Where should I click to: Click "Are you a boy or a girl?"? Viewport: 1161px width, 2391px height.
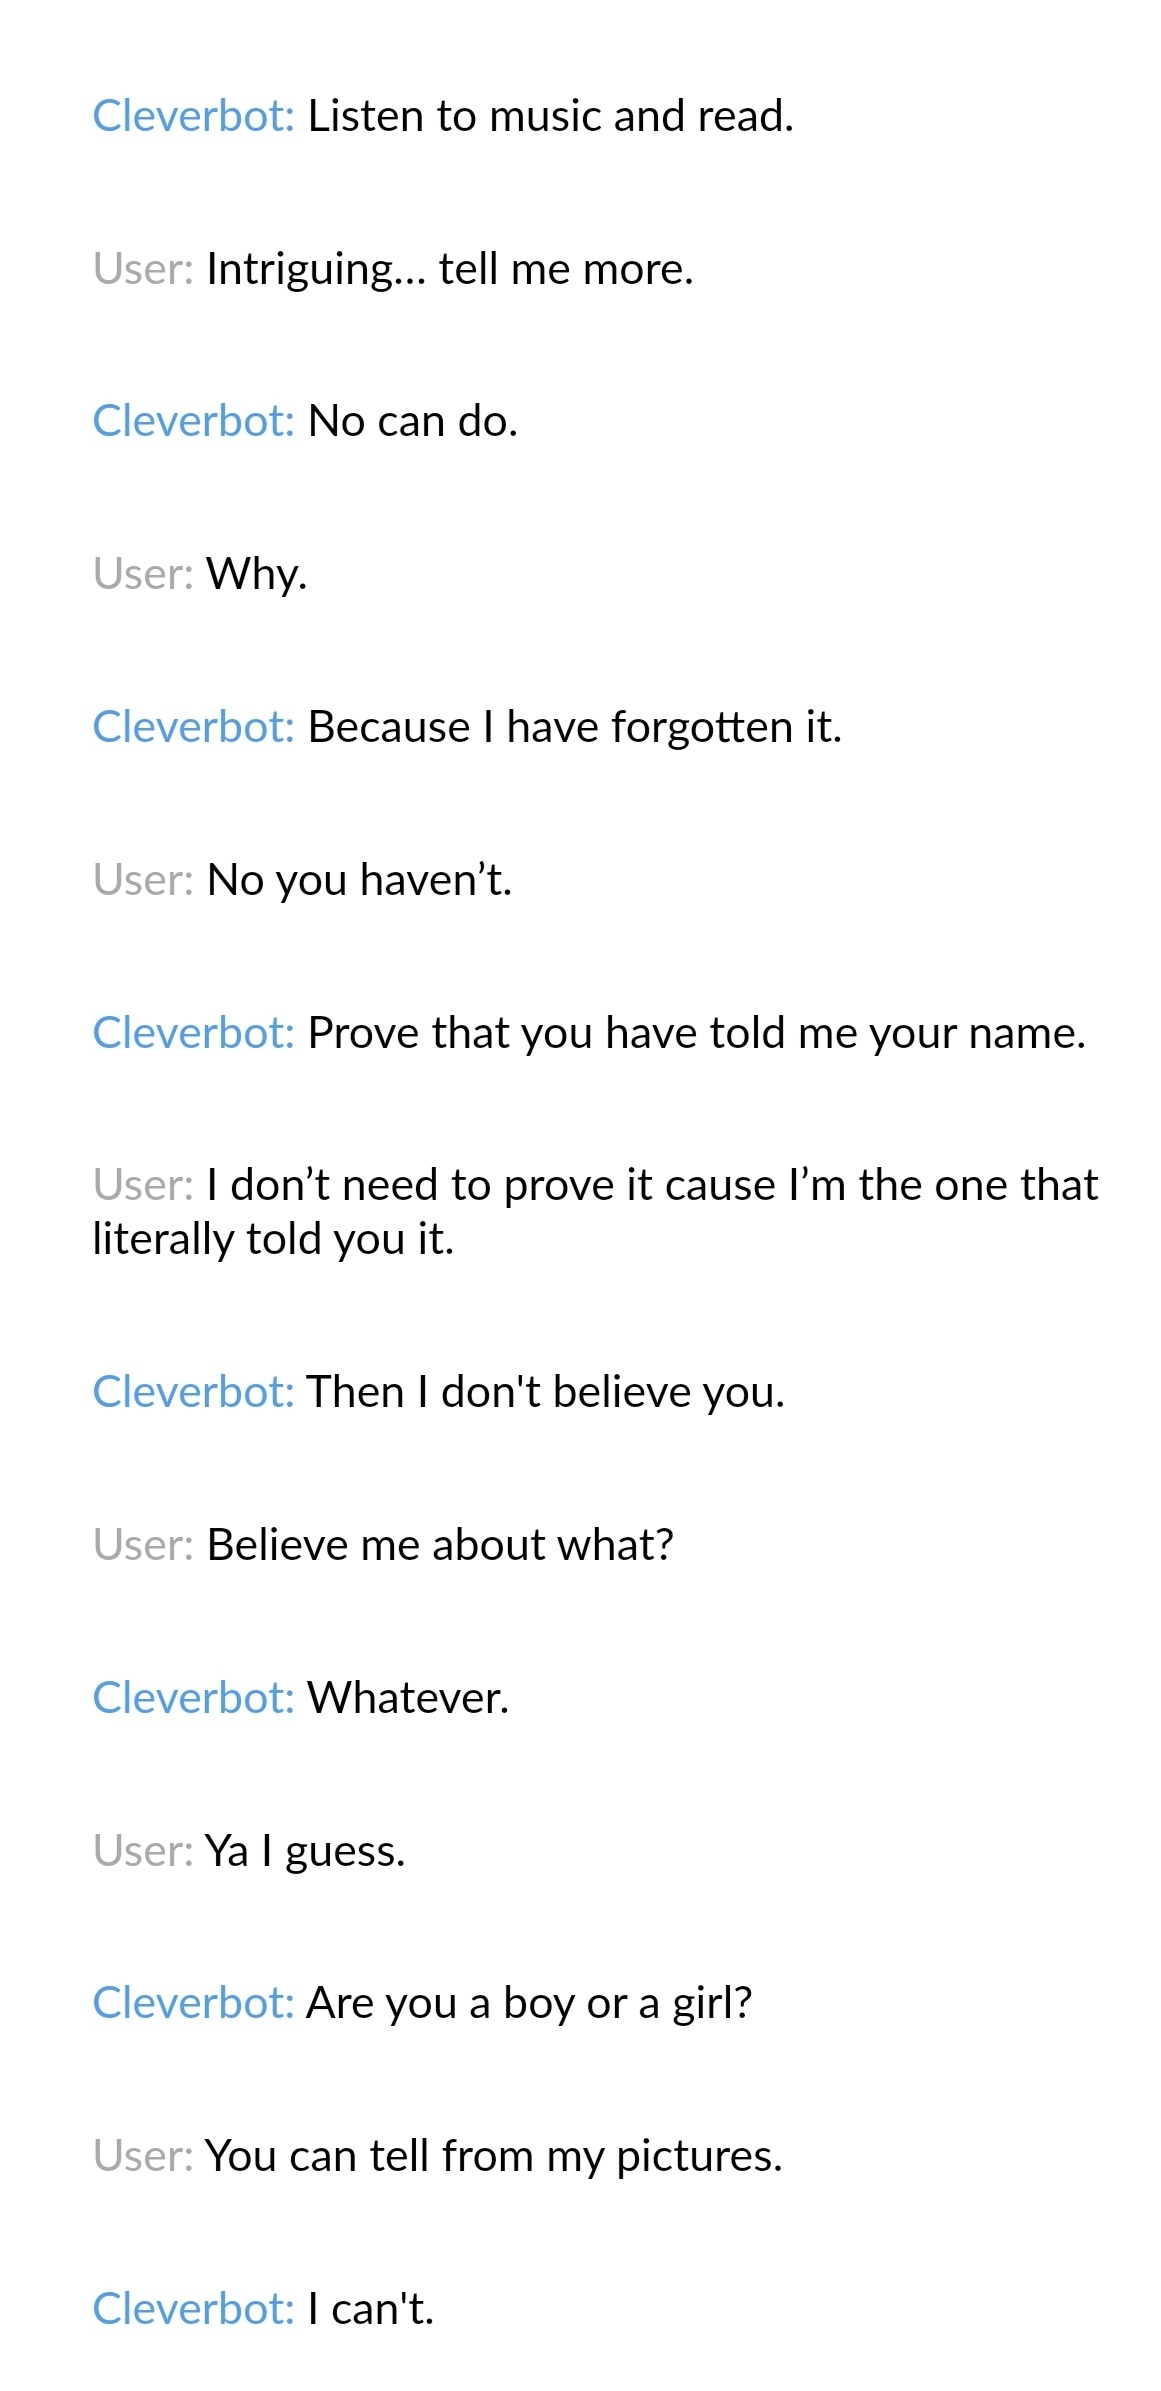coord(529,2003)
